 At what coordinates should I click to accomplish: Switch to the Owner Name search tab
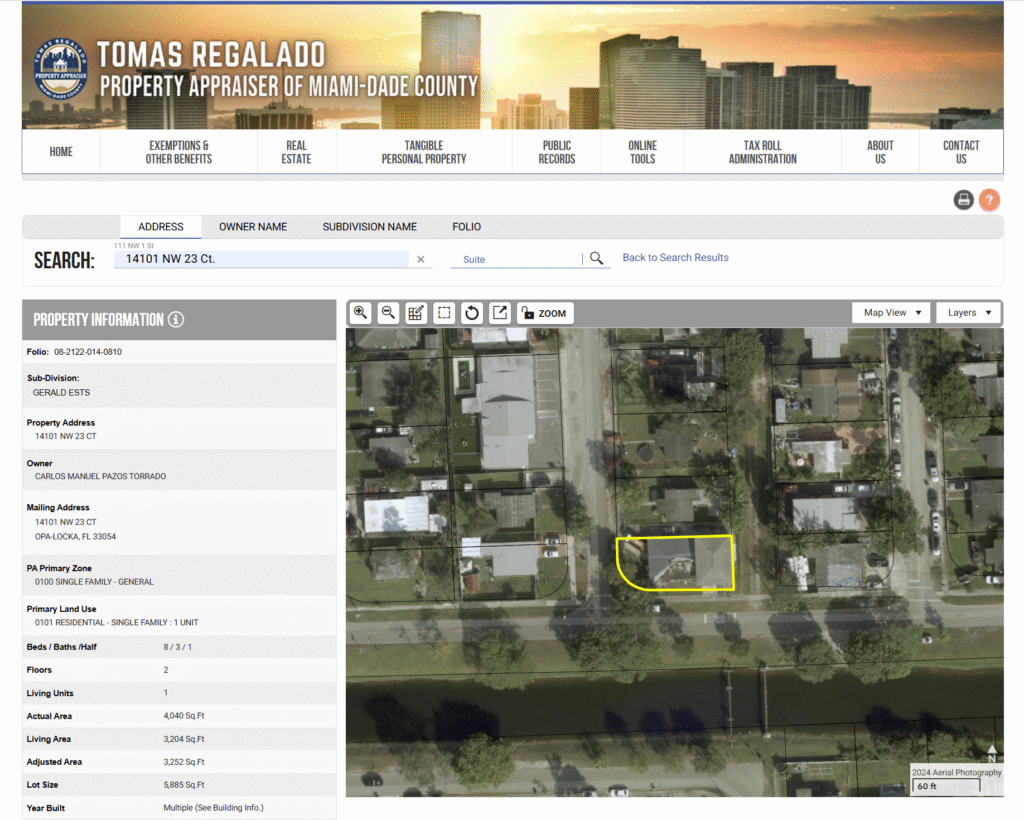253,227
